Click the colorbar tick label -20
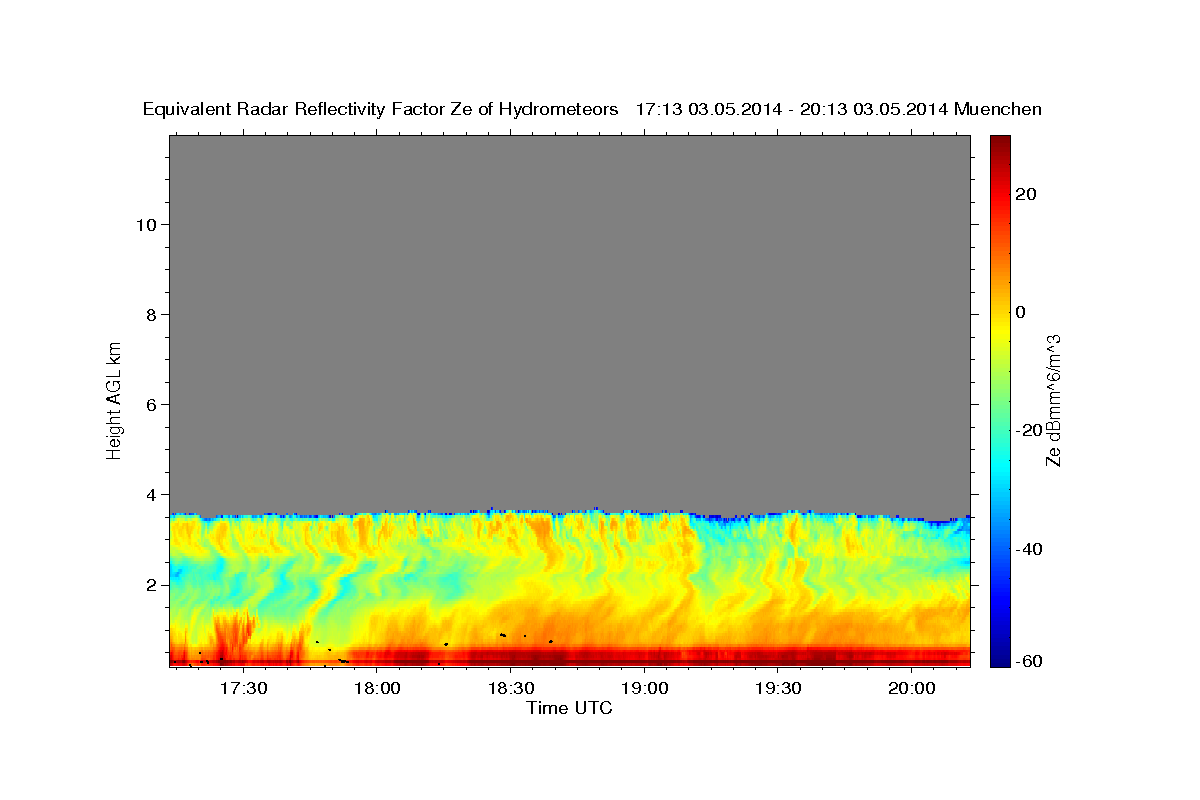Screen dimensions: 1200x800 (1029, 430)
